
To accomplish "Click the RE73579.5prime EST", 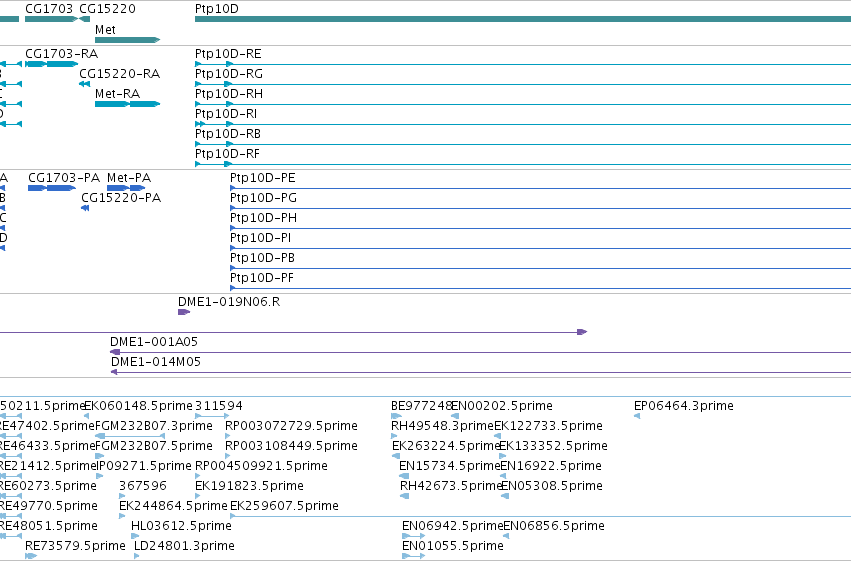I will pos(75,546).
